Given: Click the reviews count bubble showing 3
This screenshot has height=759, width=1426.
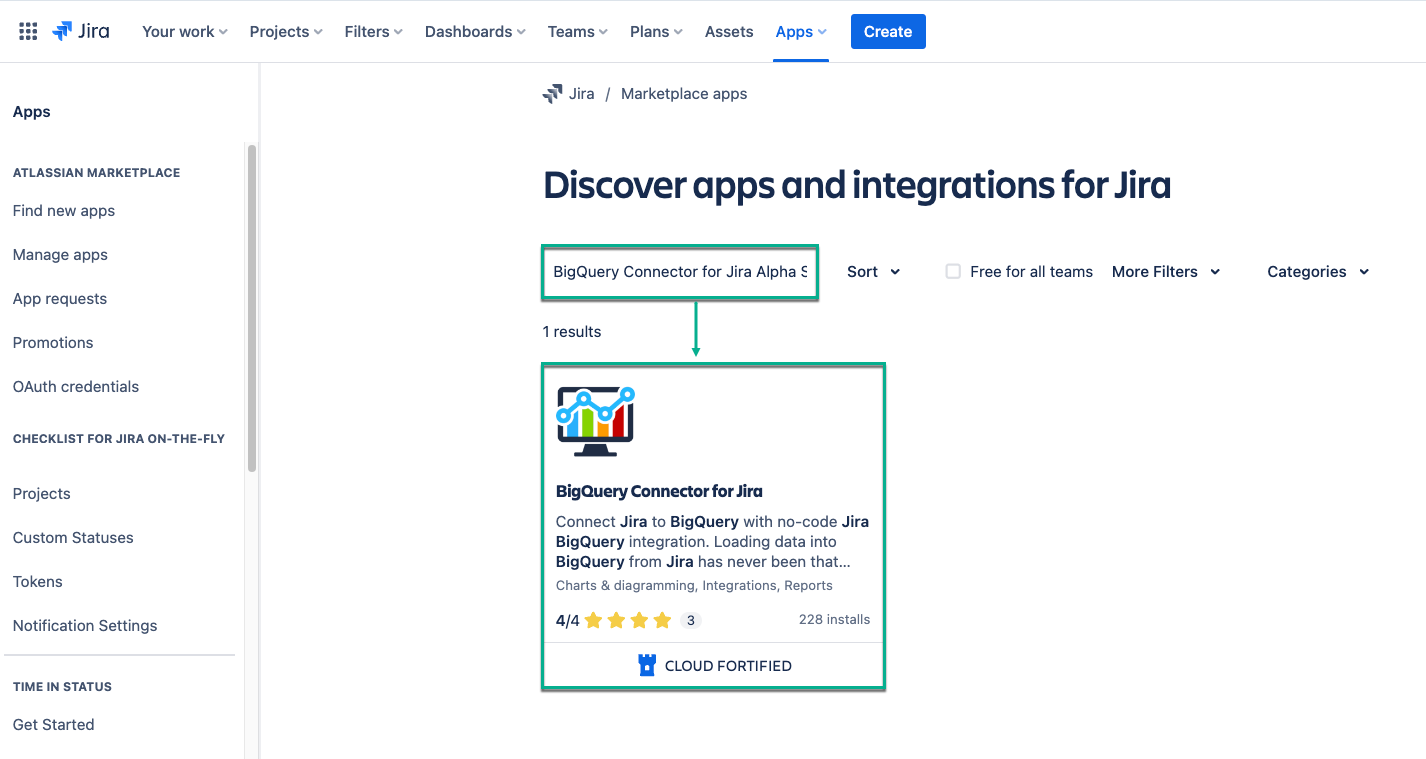Looking at the screenshot, I should pos(690,620).
